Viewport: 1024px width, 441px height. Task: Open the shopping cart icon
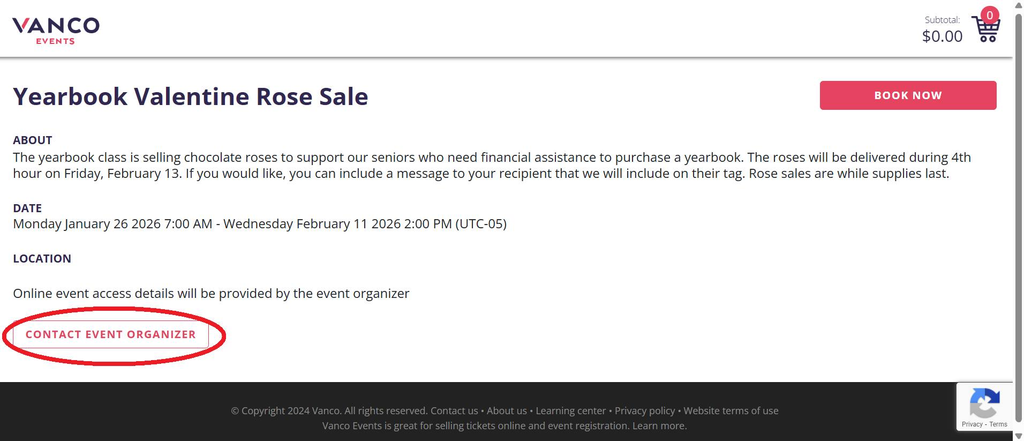[985, 30]
